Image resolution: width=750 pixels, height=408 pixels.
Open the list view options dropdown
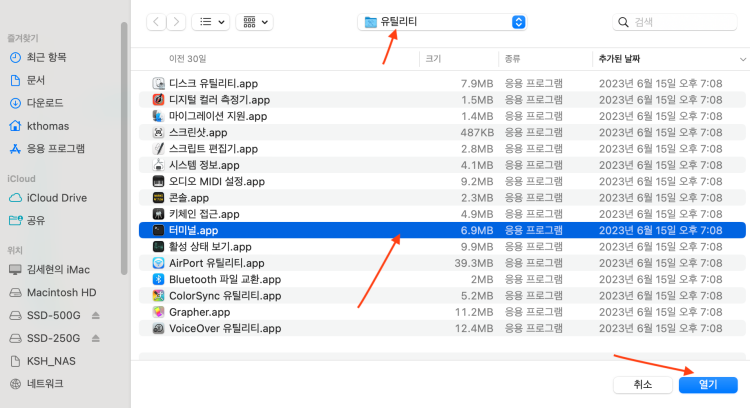point(211,22)
